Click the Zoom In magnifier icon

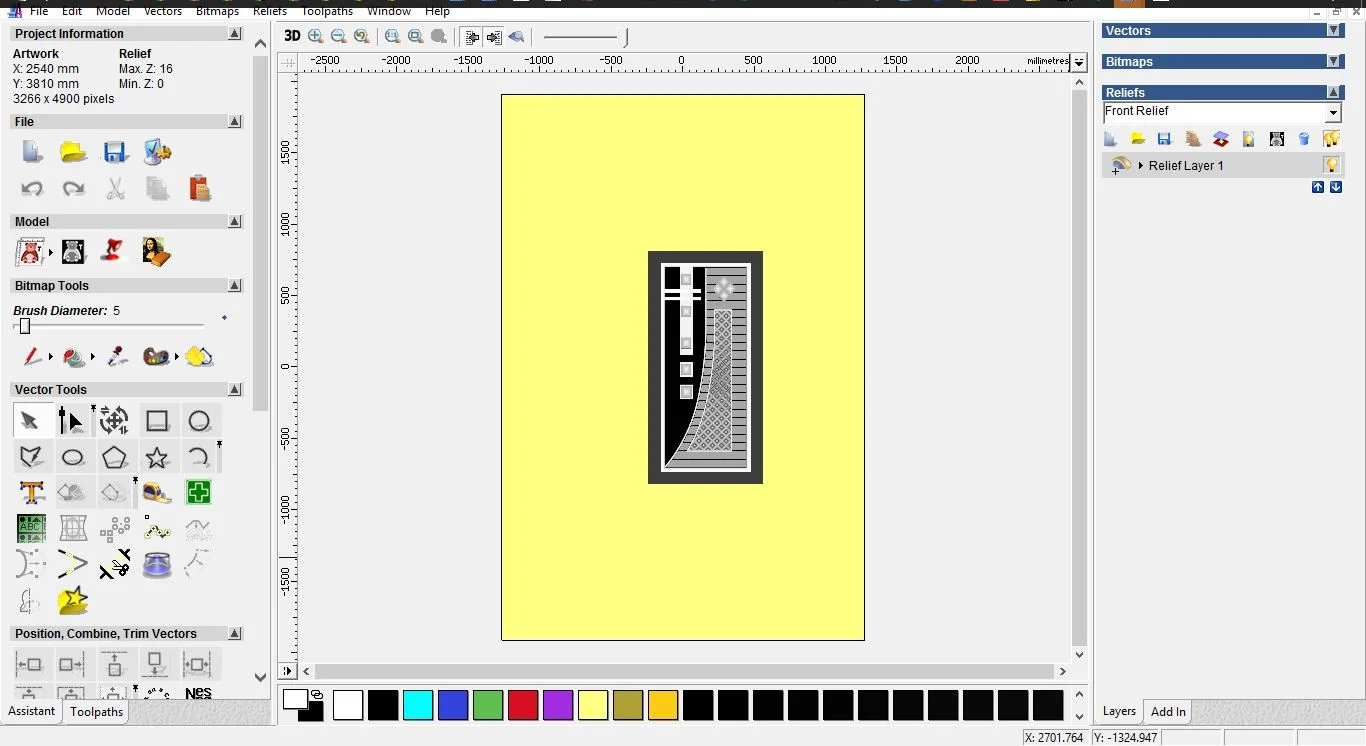pyautogui.click(x=316, y=36)
